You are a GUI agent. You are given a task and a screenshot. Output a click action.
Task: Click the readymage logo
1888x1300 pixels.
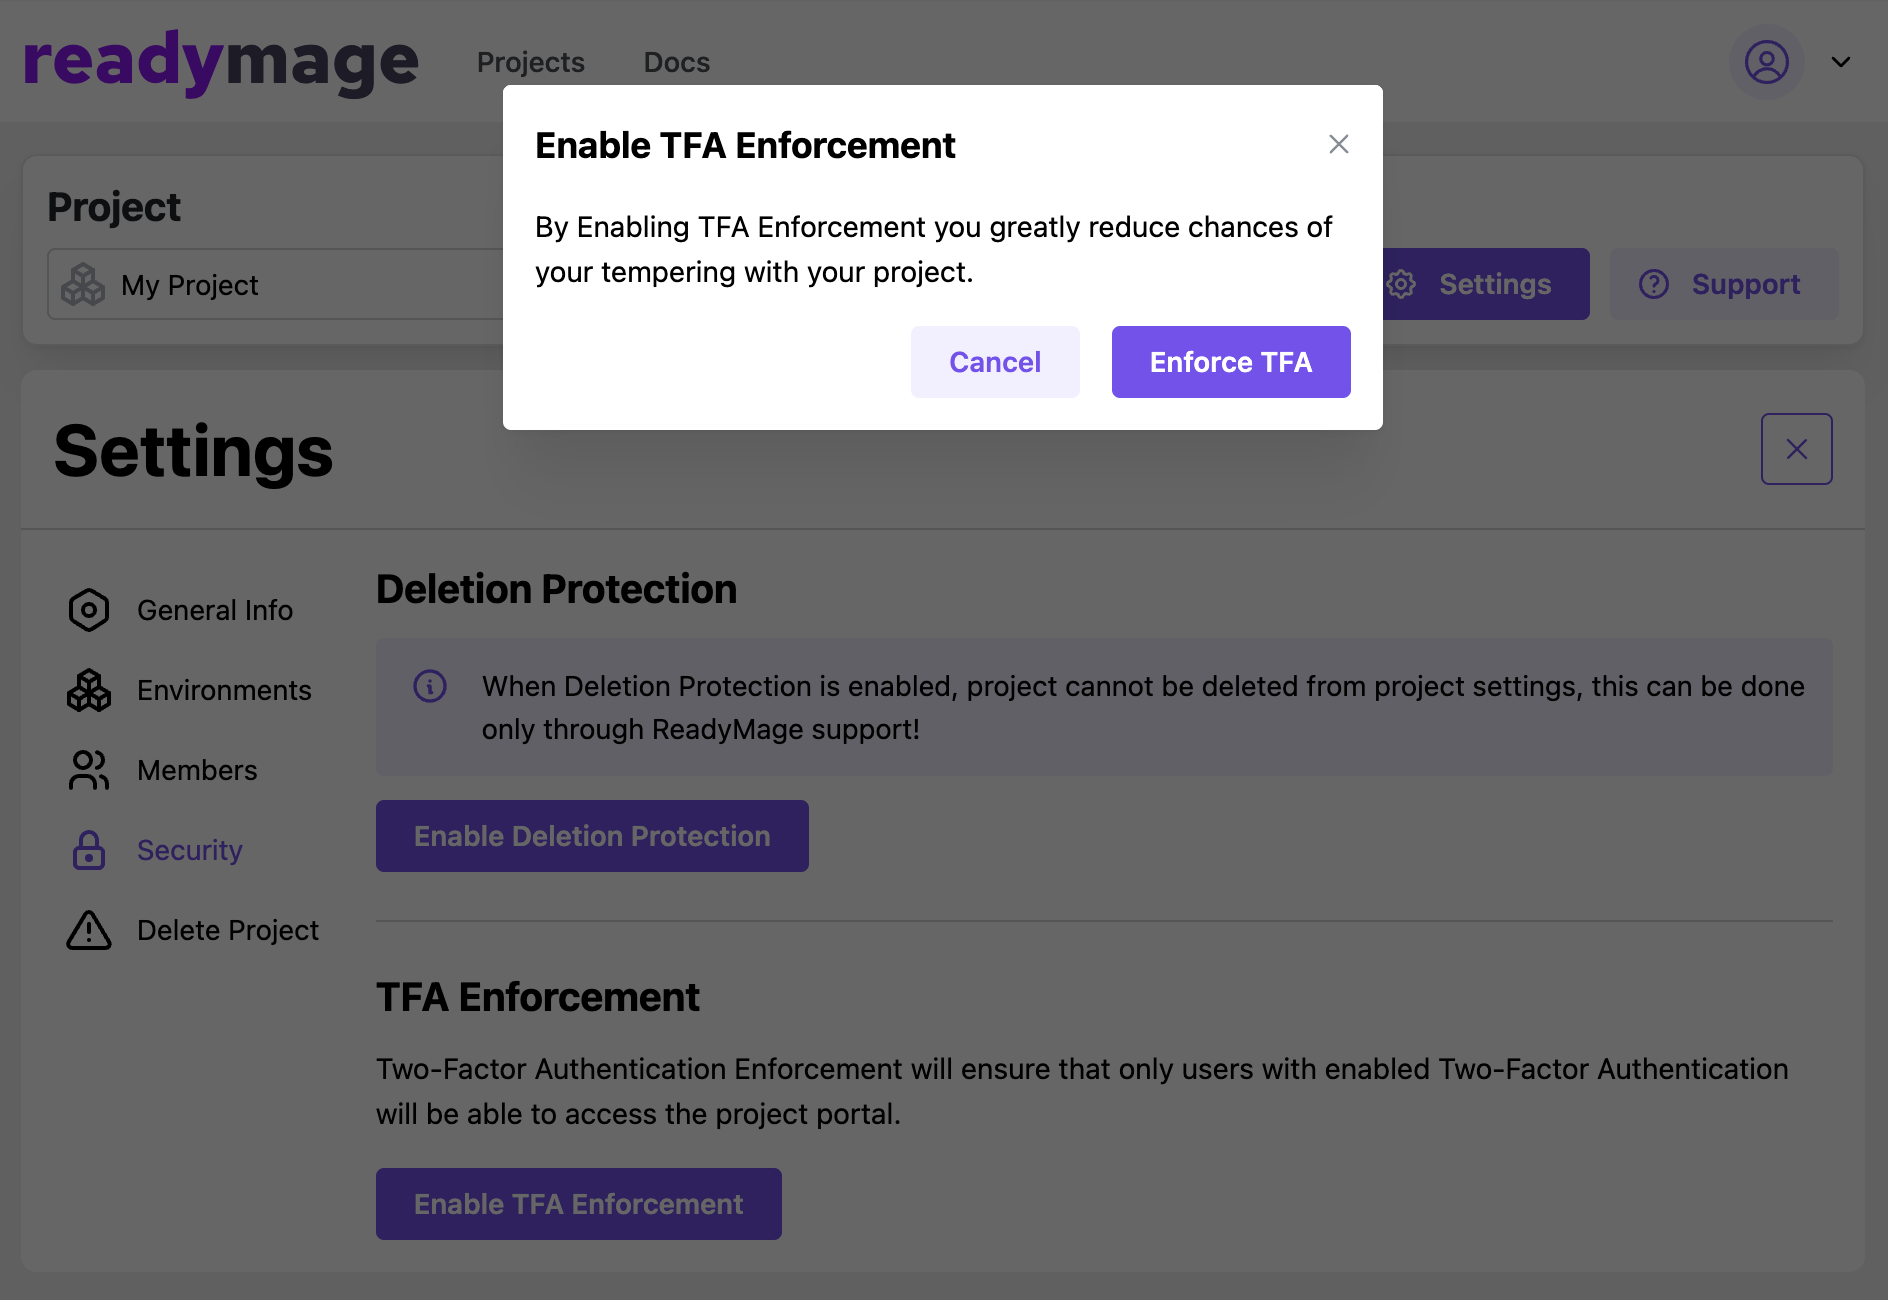coord(220,62)
